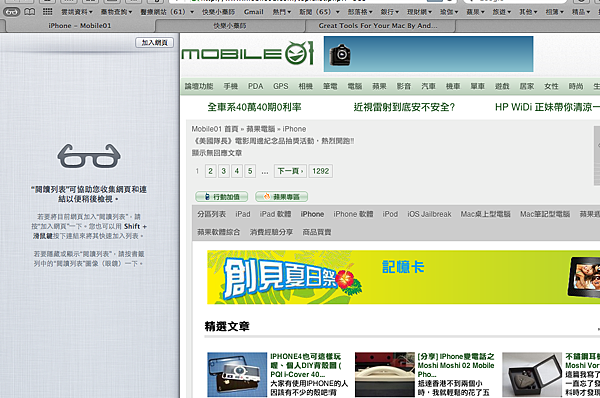Expand the 理財網 bookmarks dropdown

click(x=419, y=12)
